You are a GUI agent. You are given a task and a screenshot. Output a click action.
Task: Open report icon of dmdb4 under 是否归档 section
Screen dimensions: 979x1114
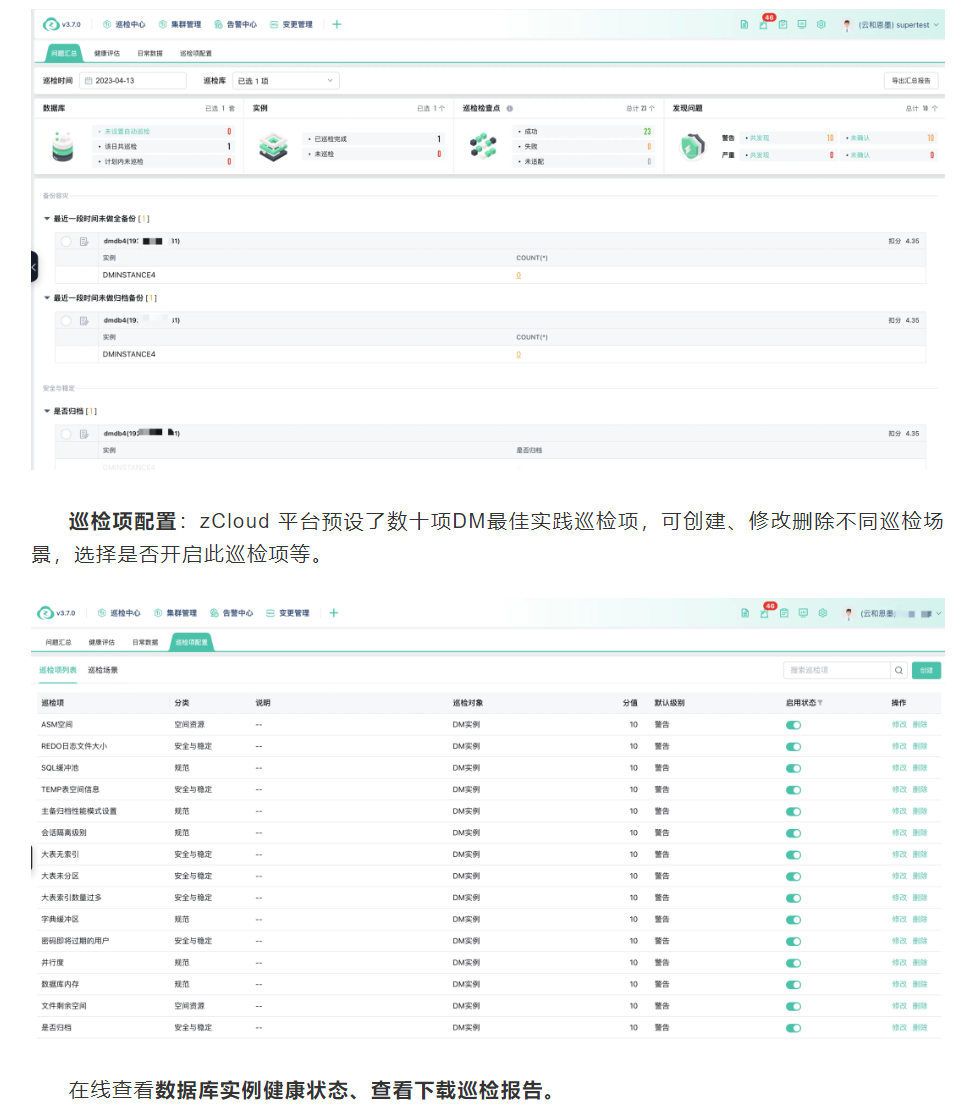point(85,434)
